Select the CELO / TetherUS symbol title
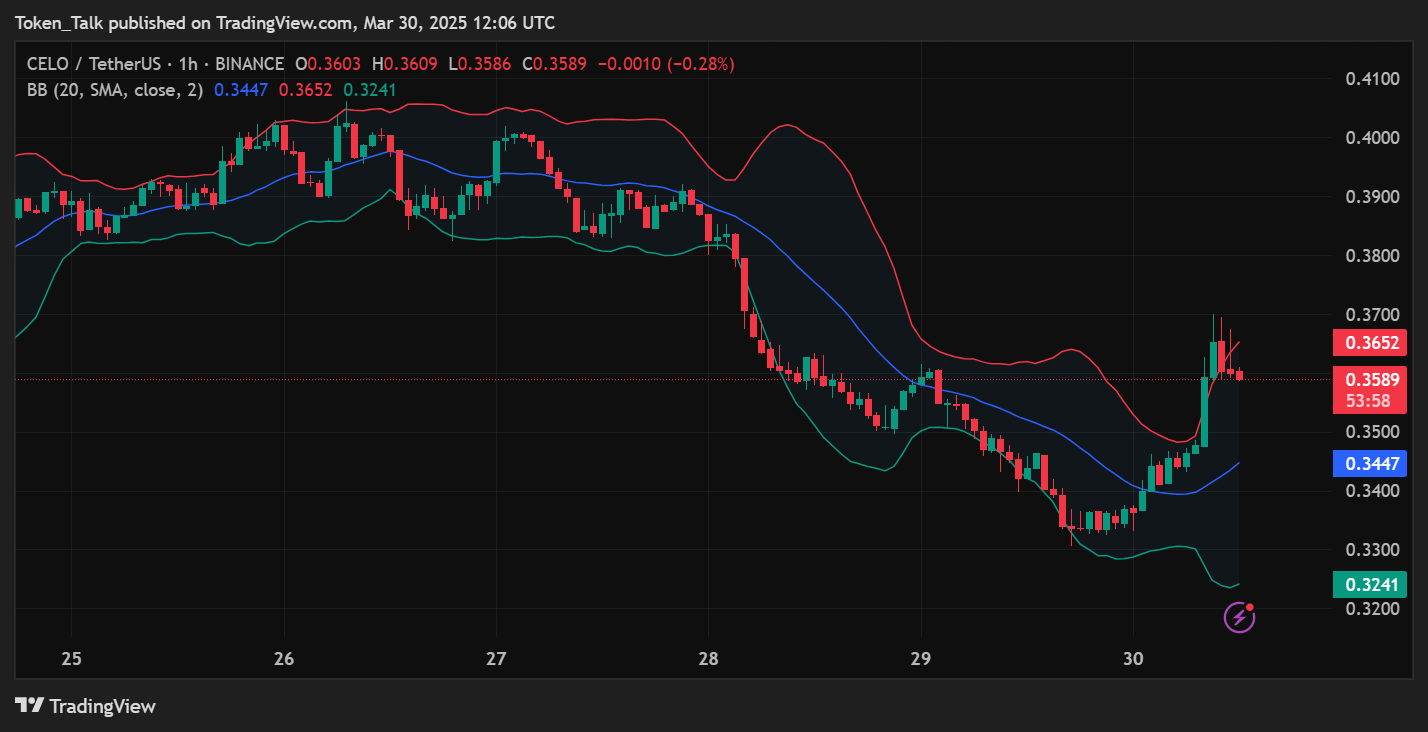Image resolution: width=1428 pixels, height=732 pixels. [98, 64]
